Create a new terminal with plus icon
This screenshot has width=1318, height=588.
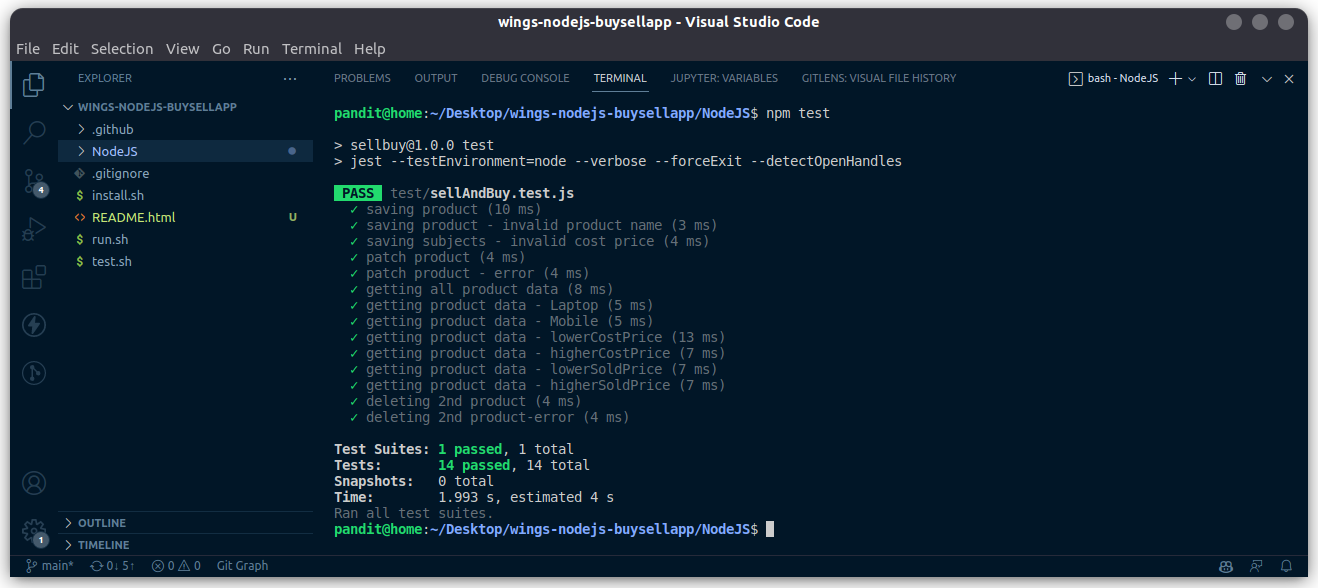pyautogui.click(x=1176, y=78)
